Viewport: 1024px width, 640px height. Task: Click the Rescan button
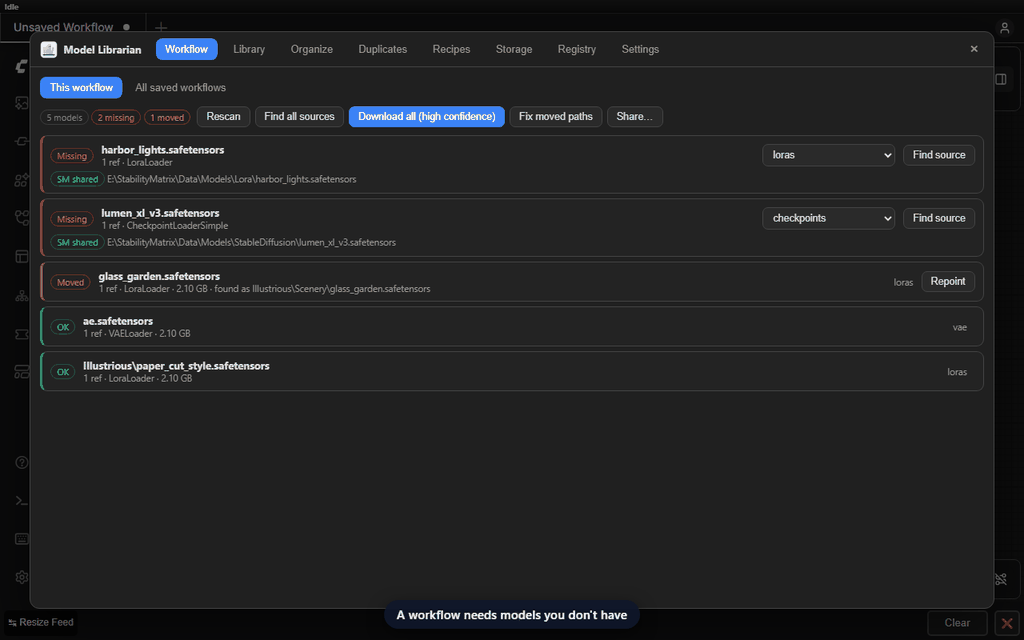click(x=223, y=116)
